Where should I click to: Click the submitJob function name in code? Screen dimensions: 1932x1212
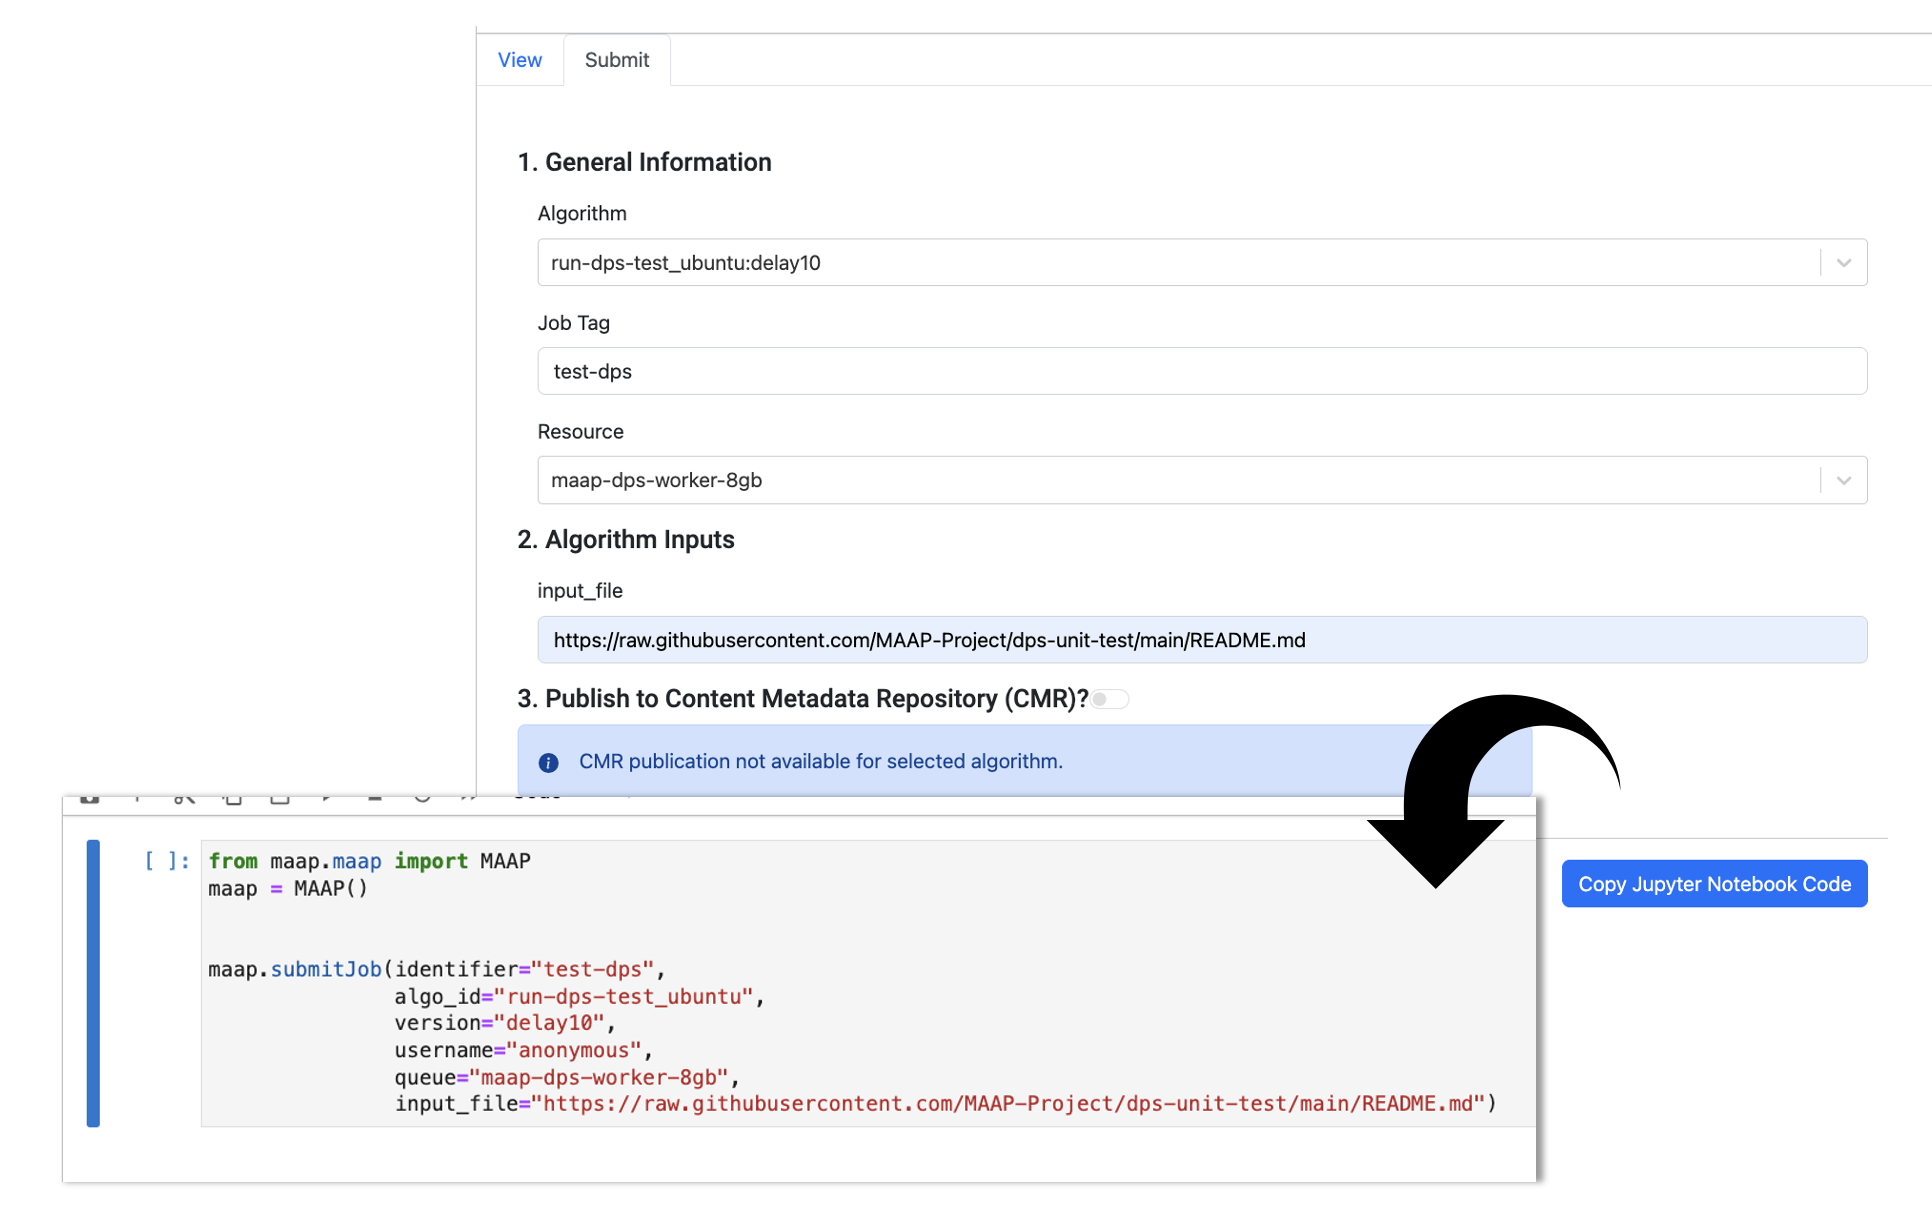326,969
